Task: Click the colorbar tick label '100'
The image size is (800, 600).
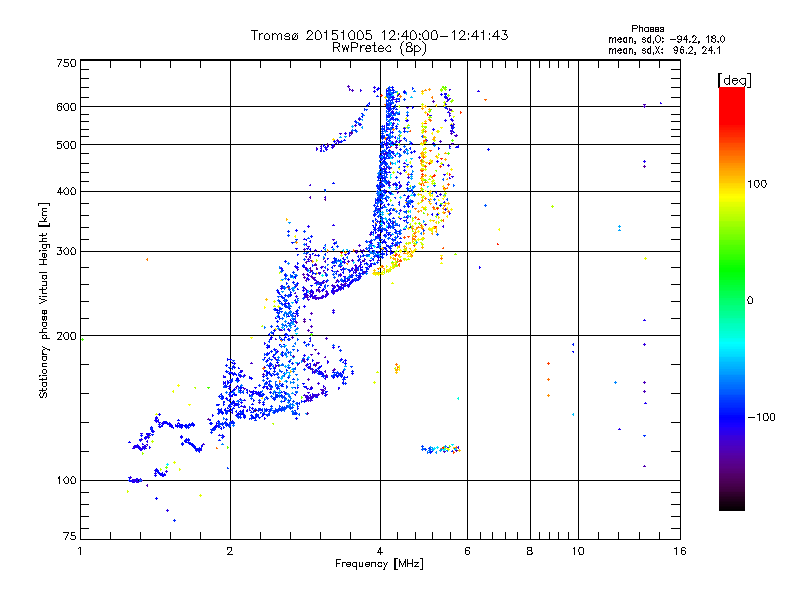Action: click(757, 184)
